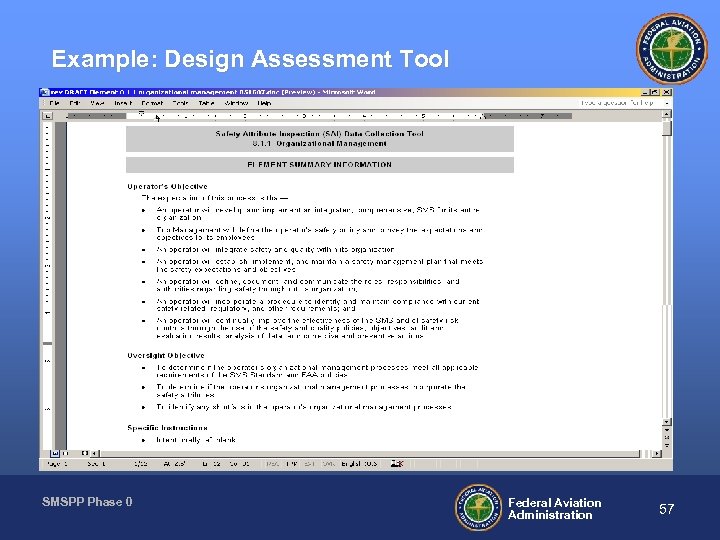The height and width of the screenshot is (540, 720).
Task: Open the View menu
Action: (97, 103)
